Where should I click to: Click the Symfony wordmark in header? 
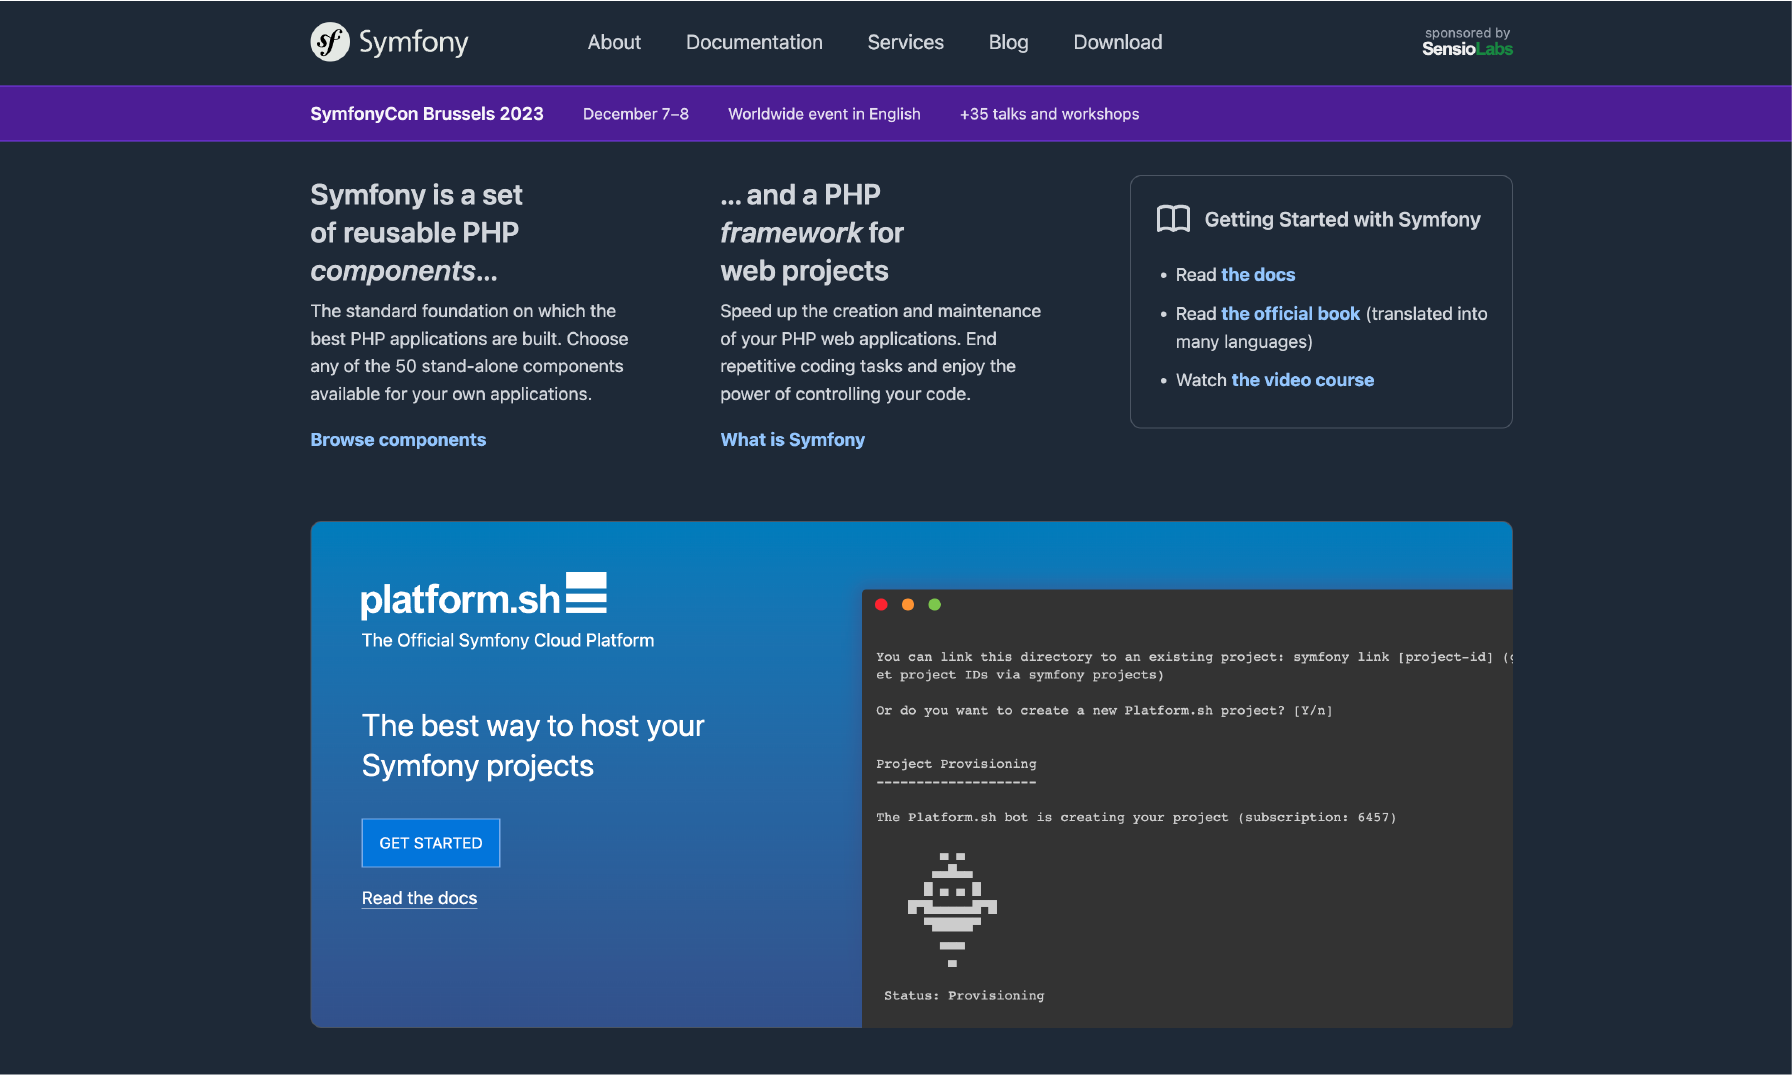click(x=413, y=42)
